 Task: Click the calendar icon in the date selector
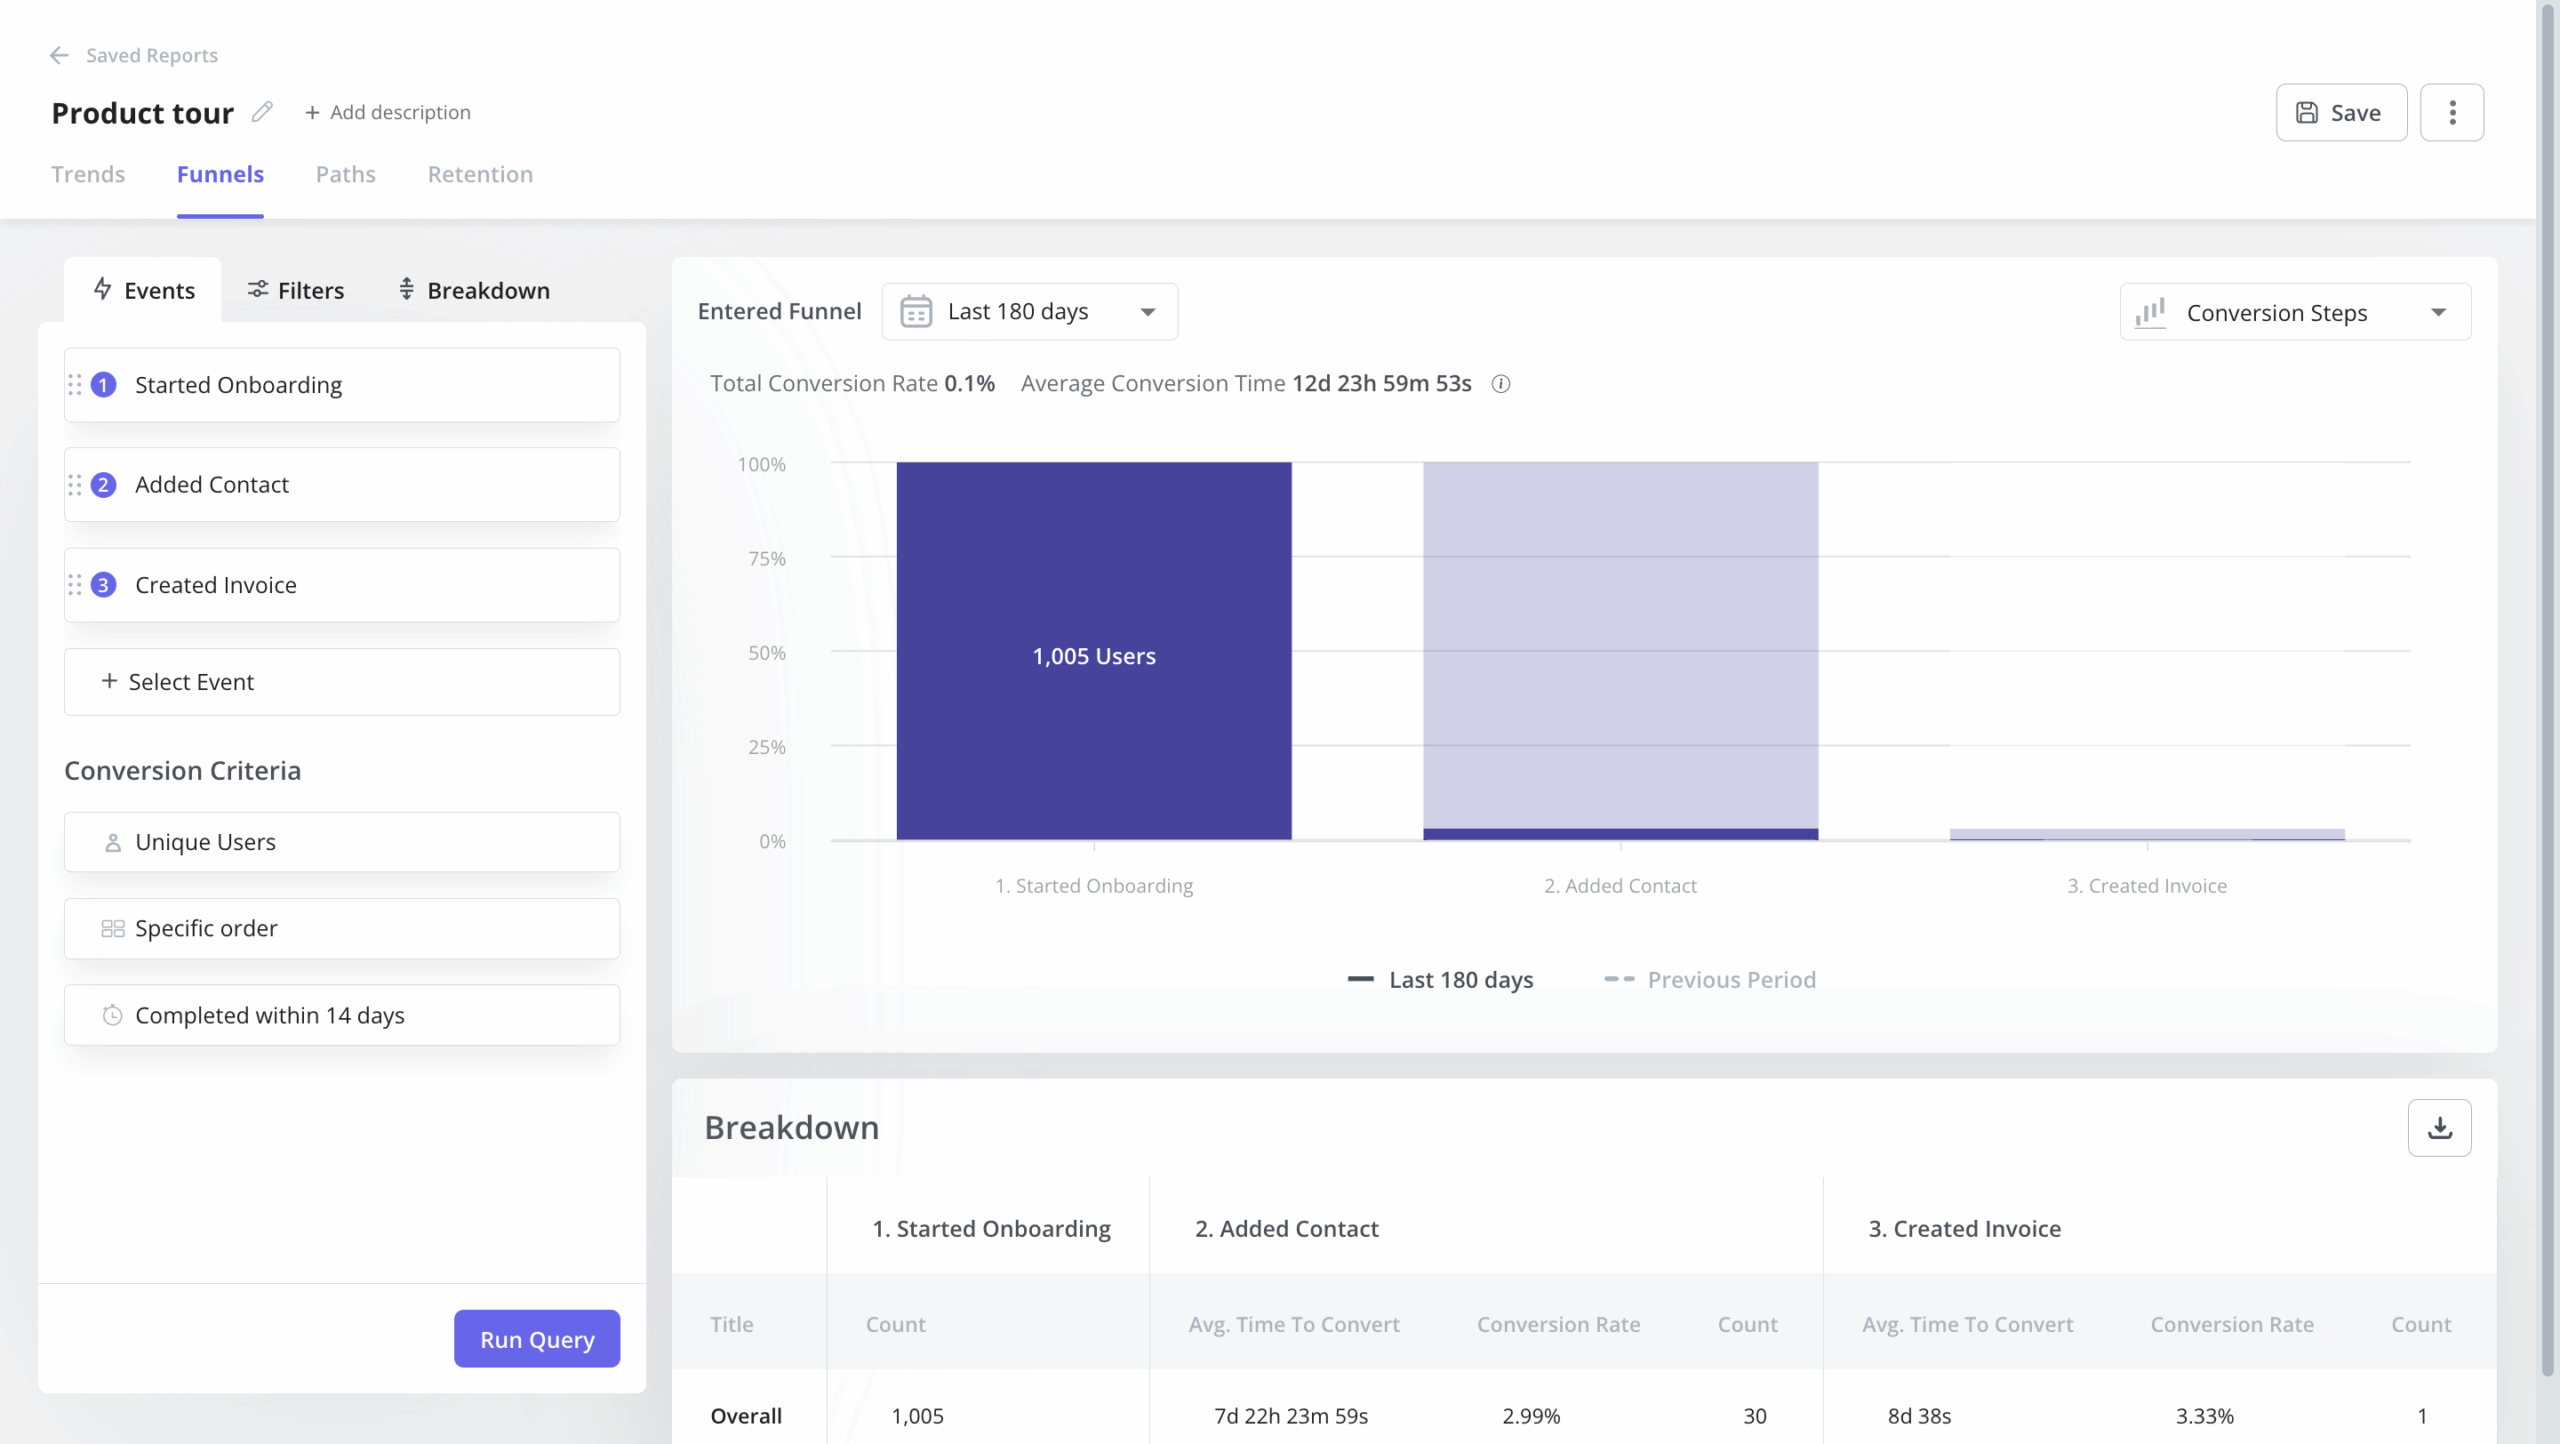[916, 311]
